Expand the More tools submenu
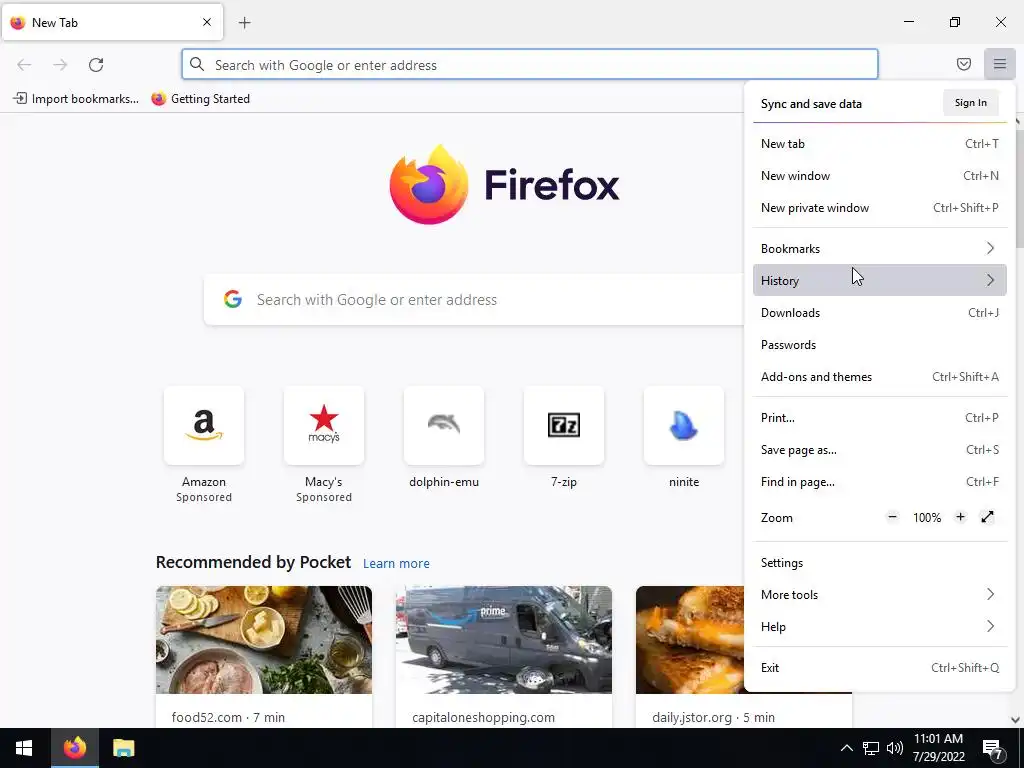The image size is (1024, 768). (880, 595)
